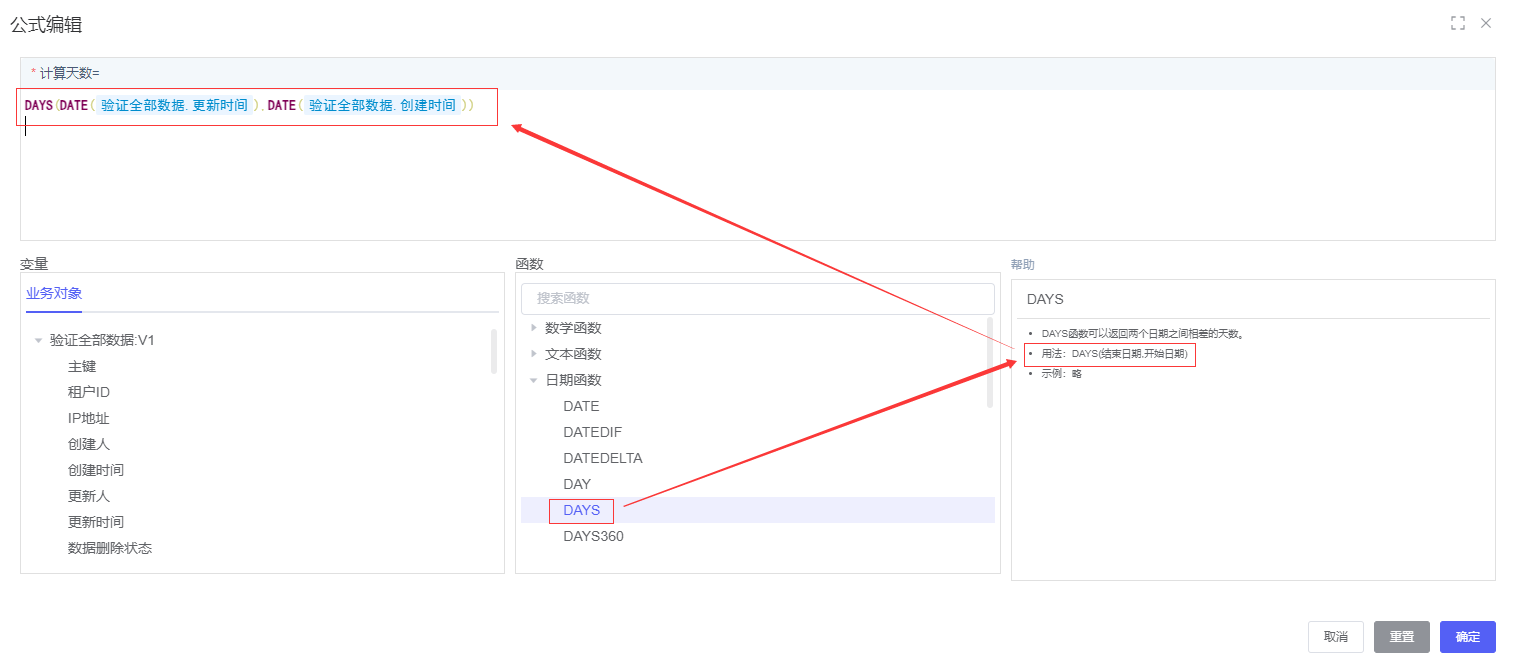Select the IP地址 field
This screenshot has height=662, width=1517.
click(x=88, y=418)
